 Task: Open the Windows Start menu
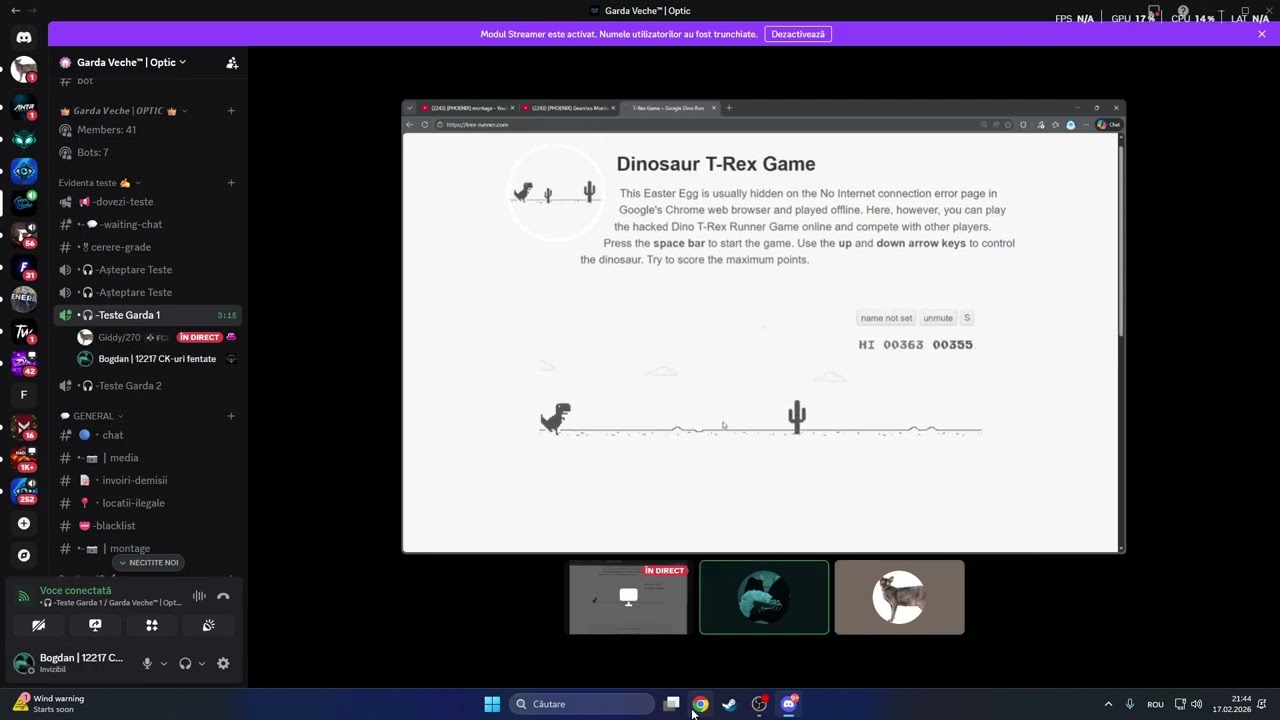492,704
